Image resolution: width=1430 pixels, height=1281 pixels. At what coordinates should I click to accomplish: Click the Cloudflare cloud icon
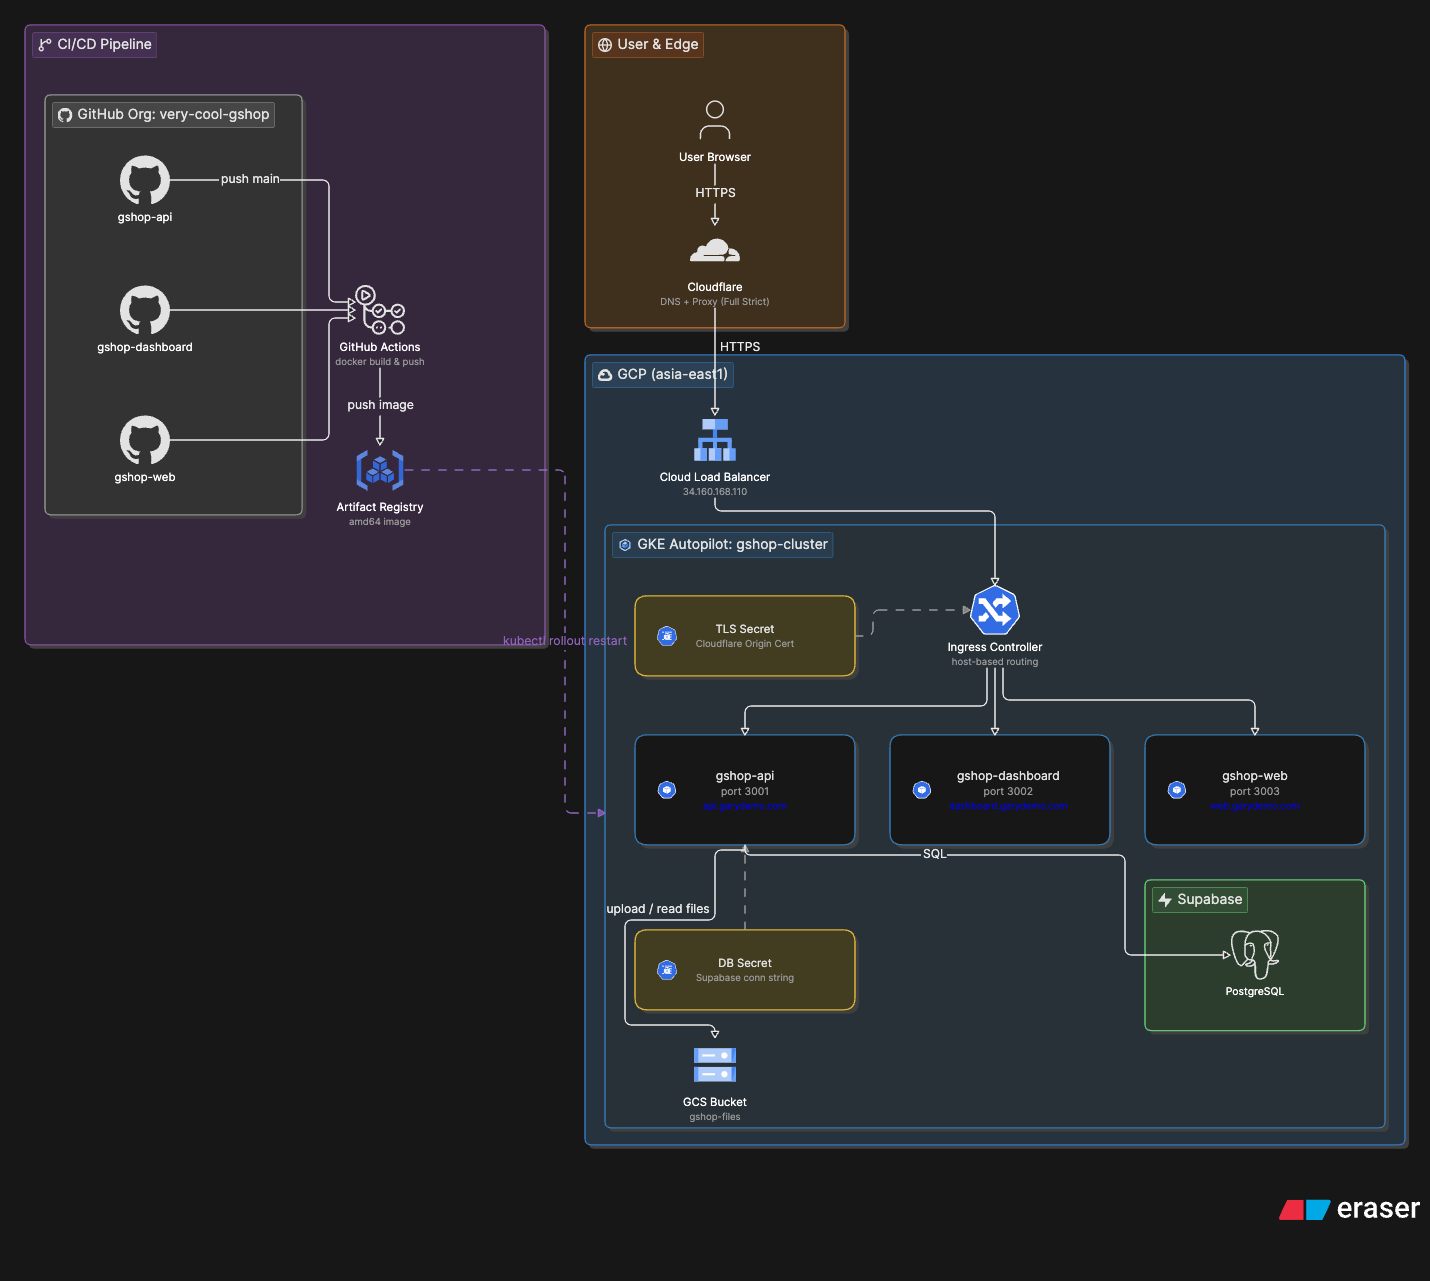715,250
